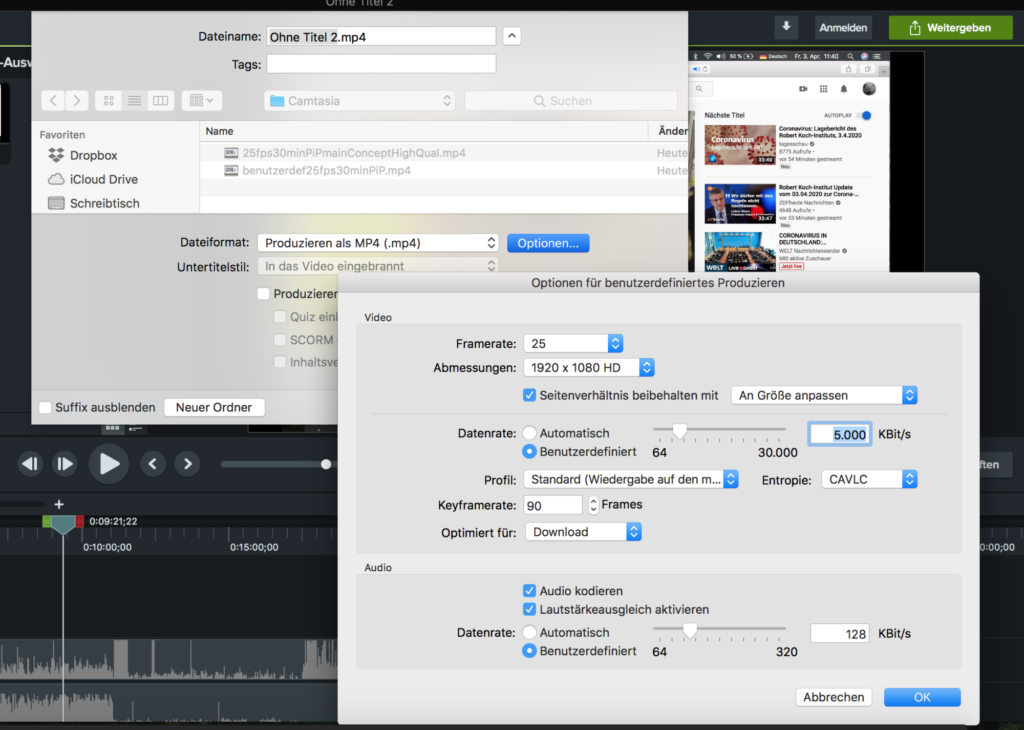The width and height of the screenshot is (1024, 730).
Task: Play the video with the Play button
Action: [x=108, y=464]
